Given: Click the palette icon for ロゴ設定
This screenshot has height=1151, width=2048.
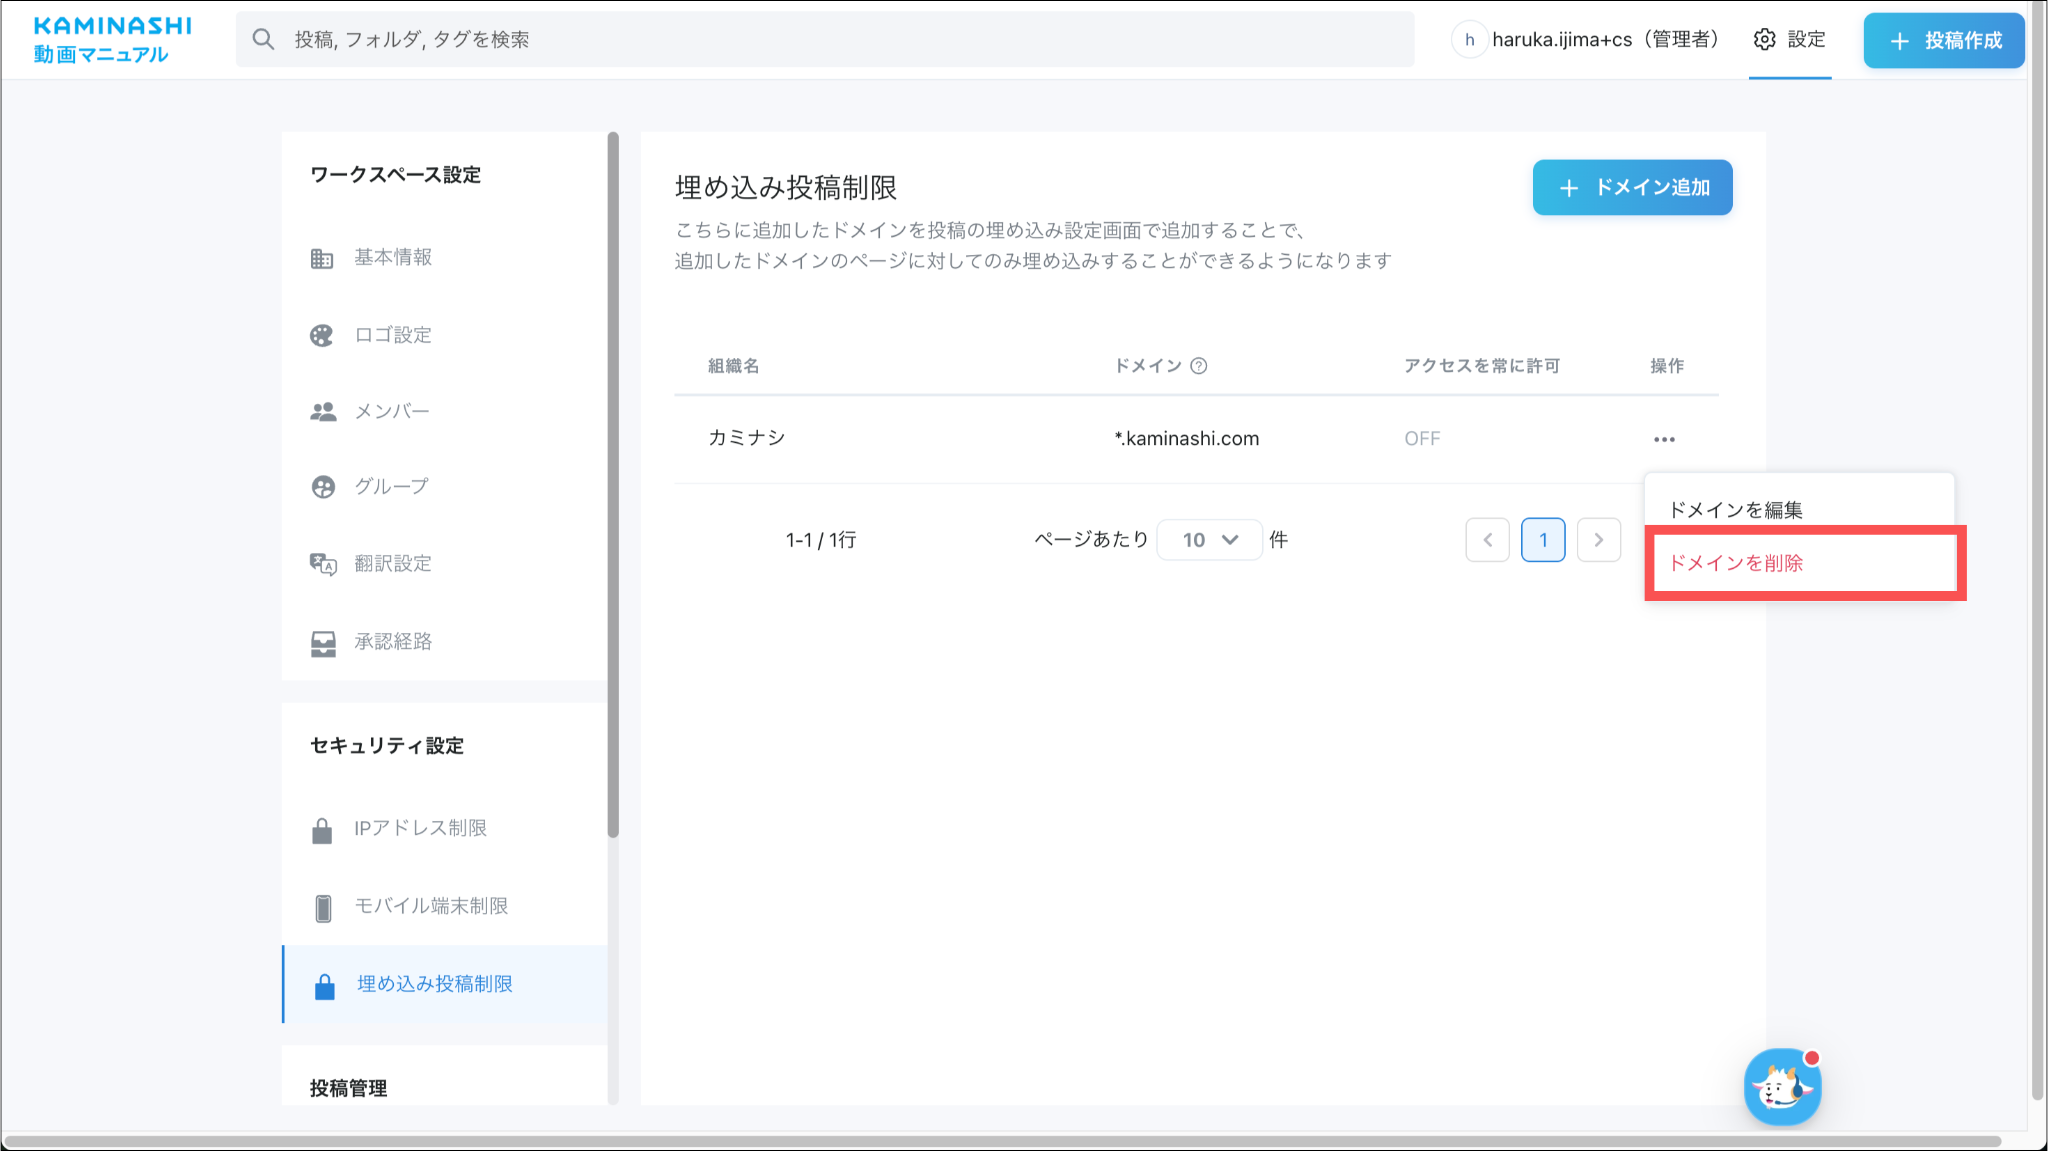Looking at the screenshot, I should 321,335.
